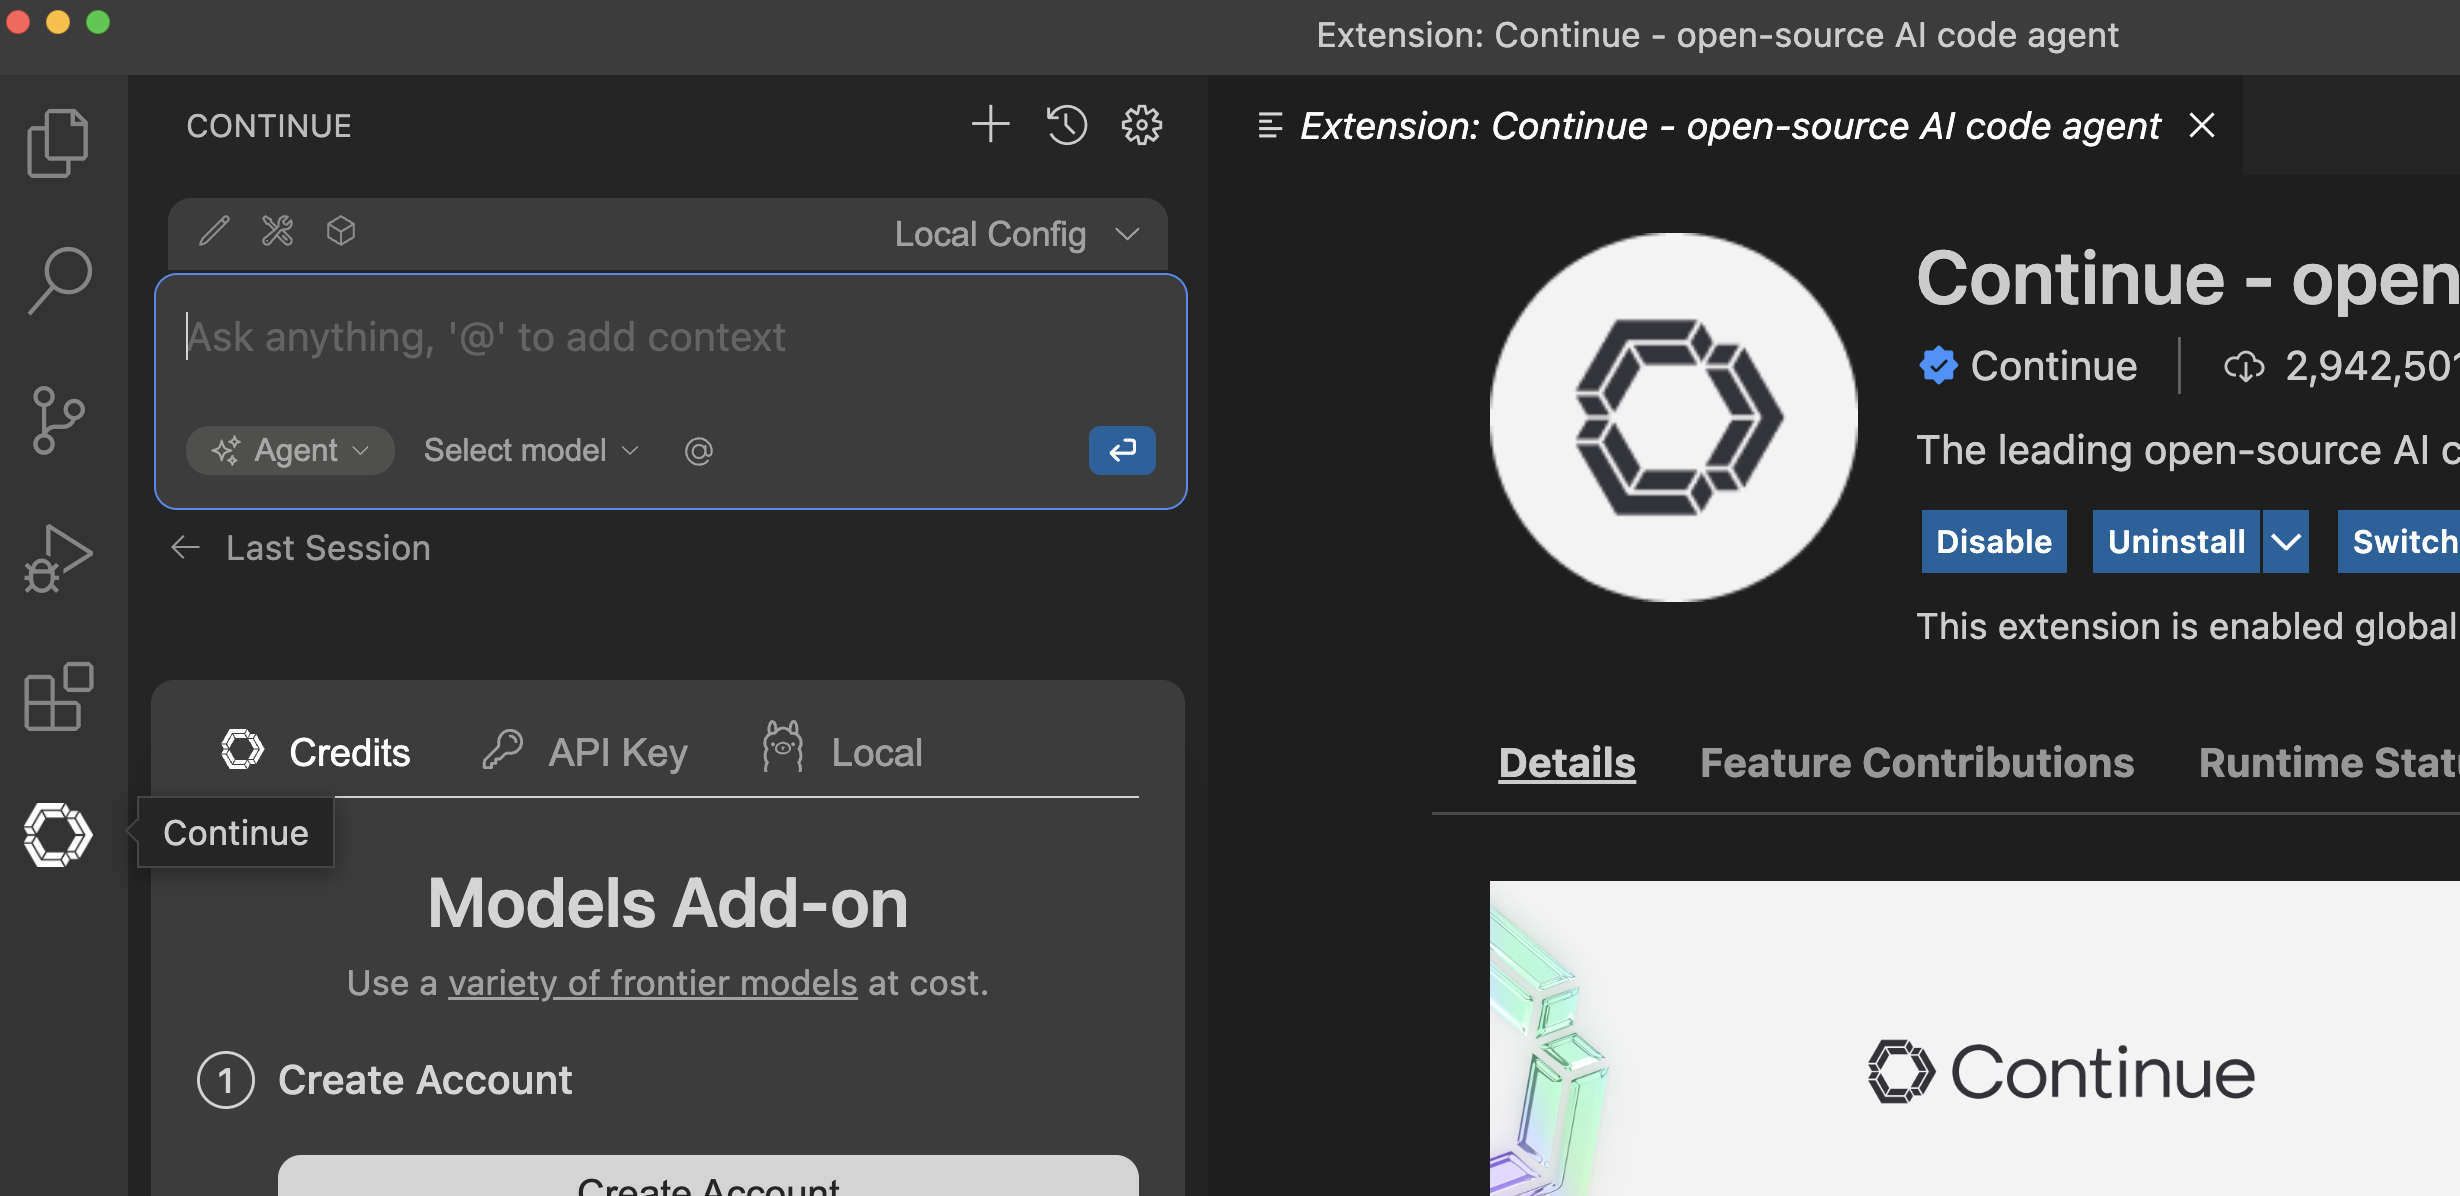Open the Source Control view
Screen dimensions: 2460x1196
tap(58, 420)
